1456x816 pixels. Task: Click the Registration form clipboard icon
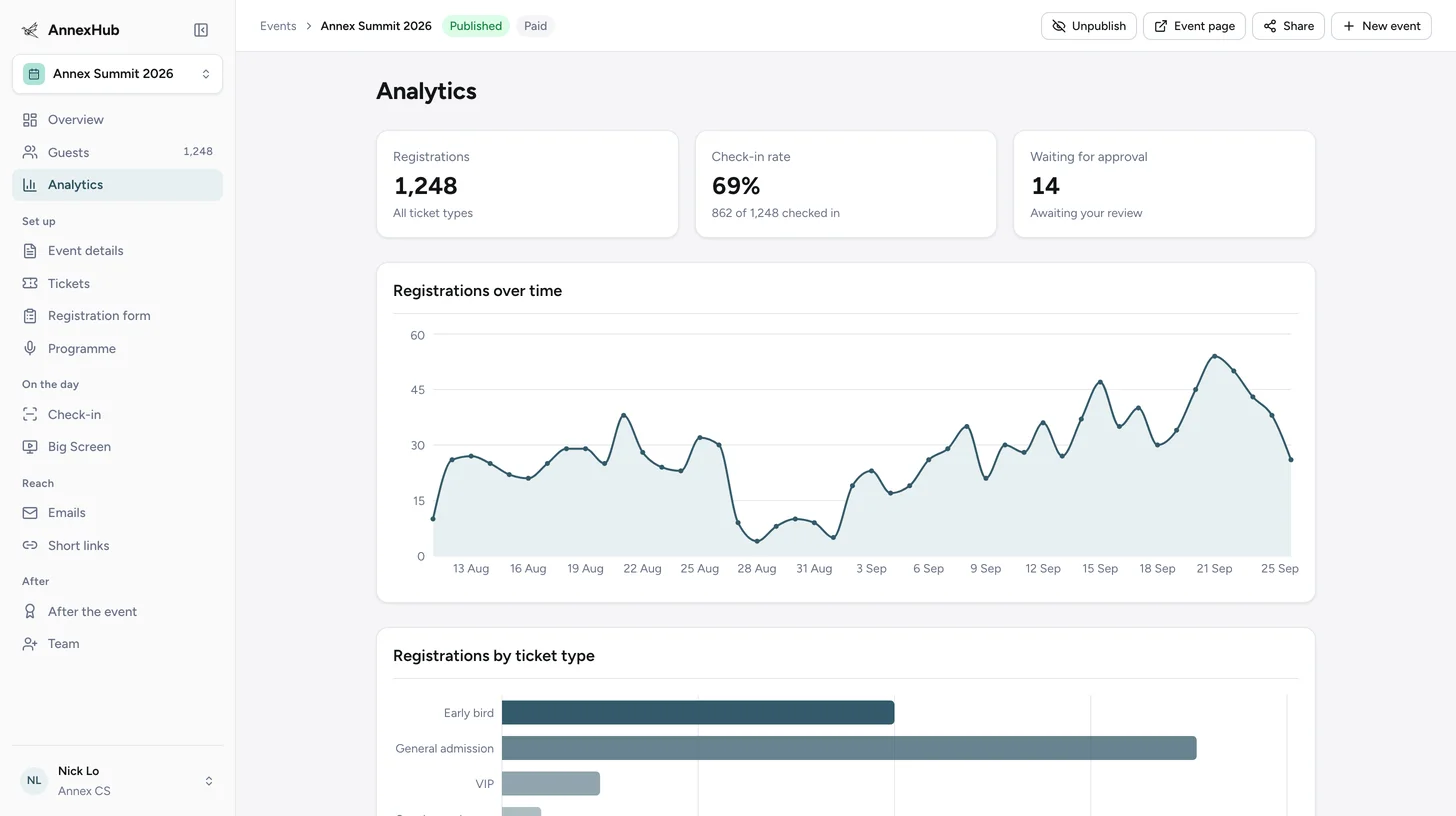pyautogui.click(x=30, y=316)
